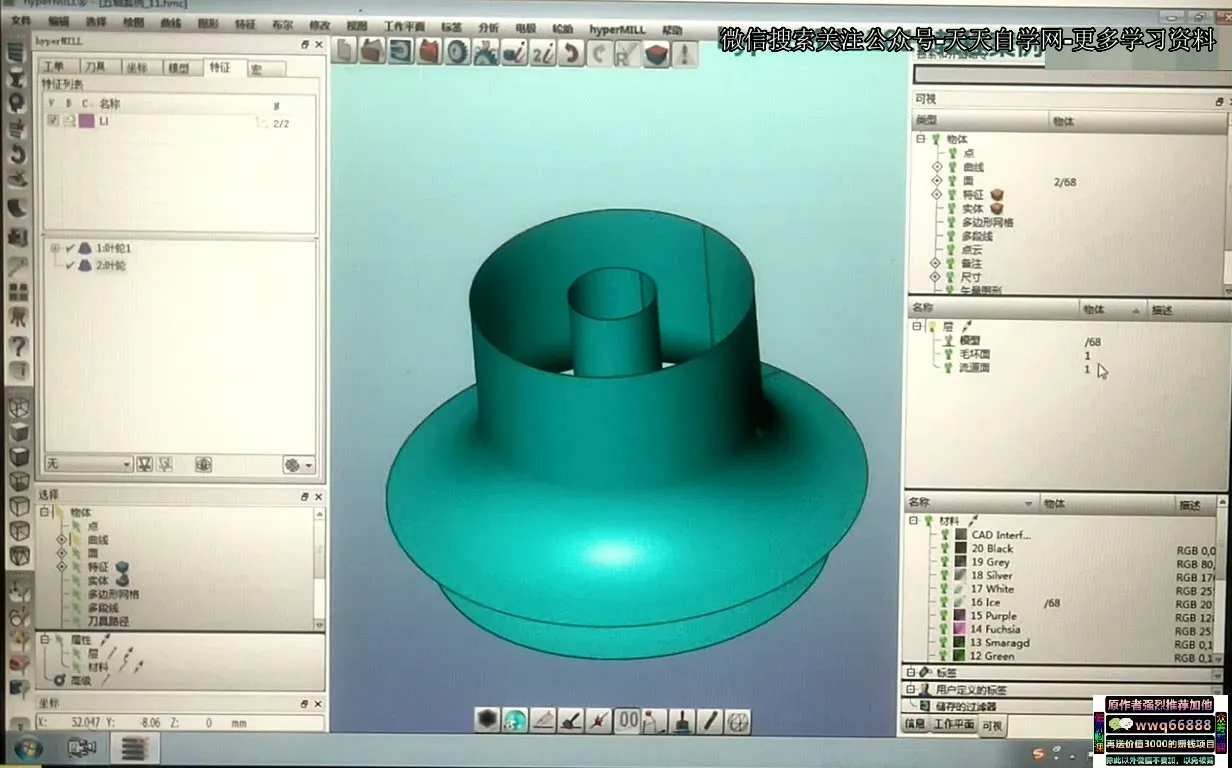1232x768 pixels.
Task: Expand the 1:叶轮1 tree node
Action: click(55, 248)
